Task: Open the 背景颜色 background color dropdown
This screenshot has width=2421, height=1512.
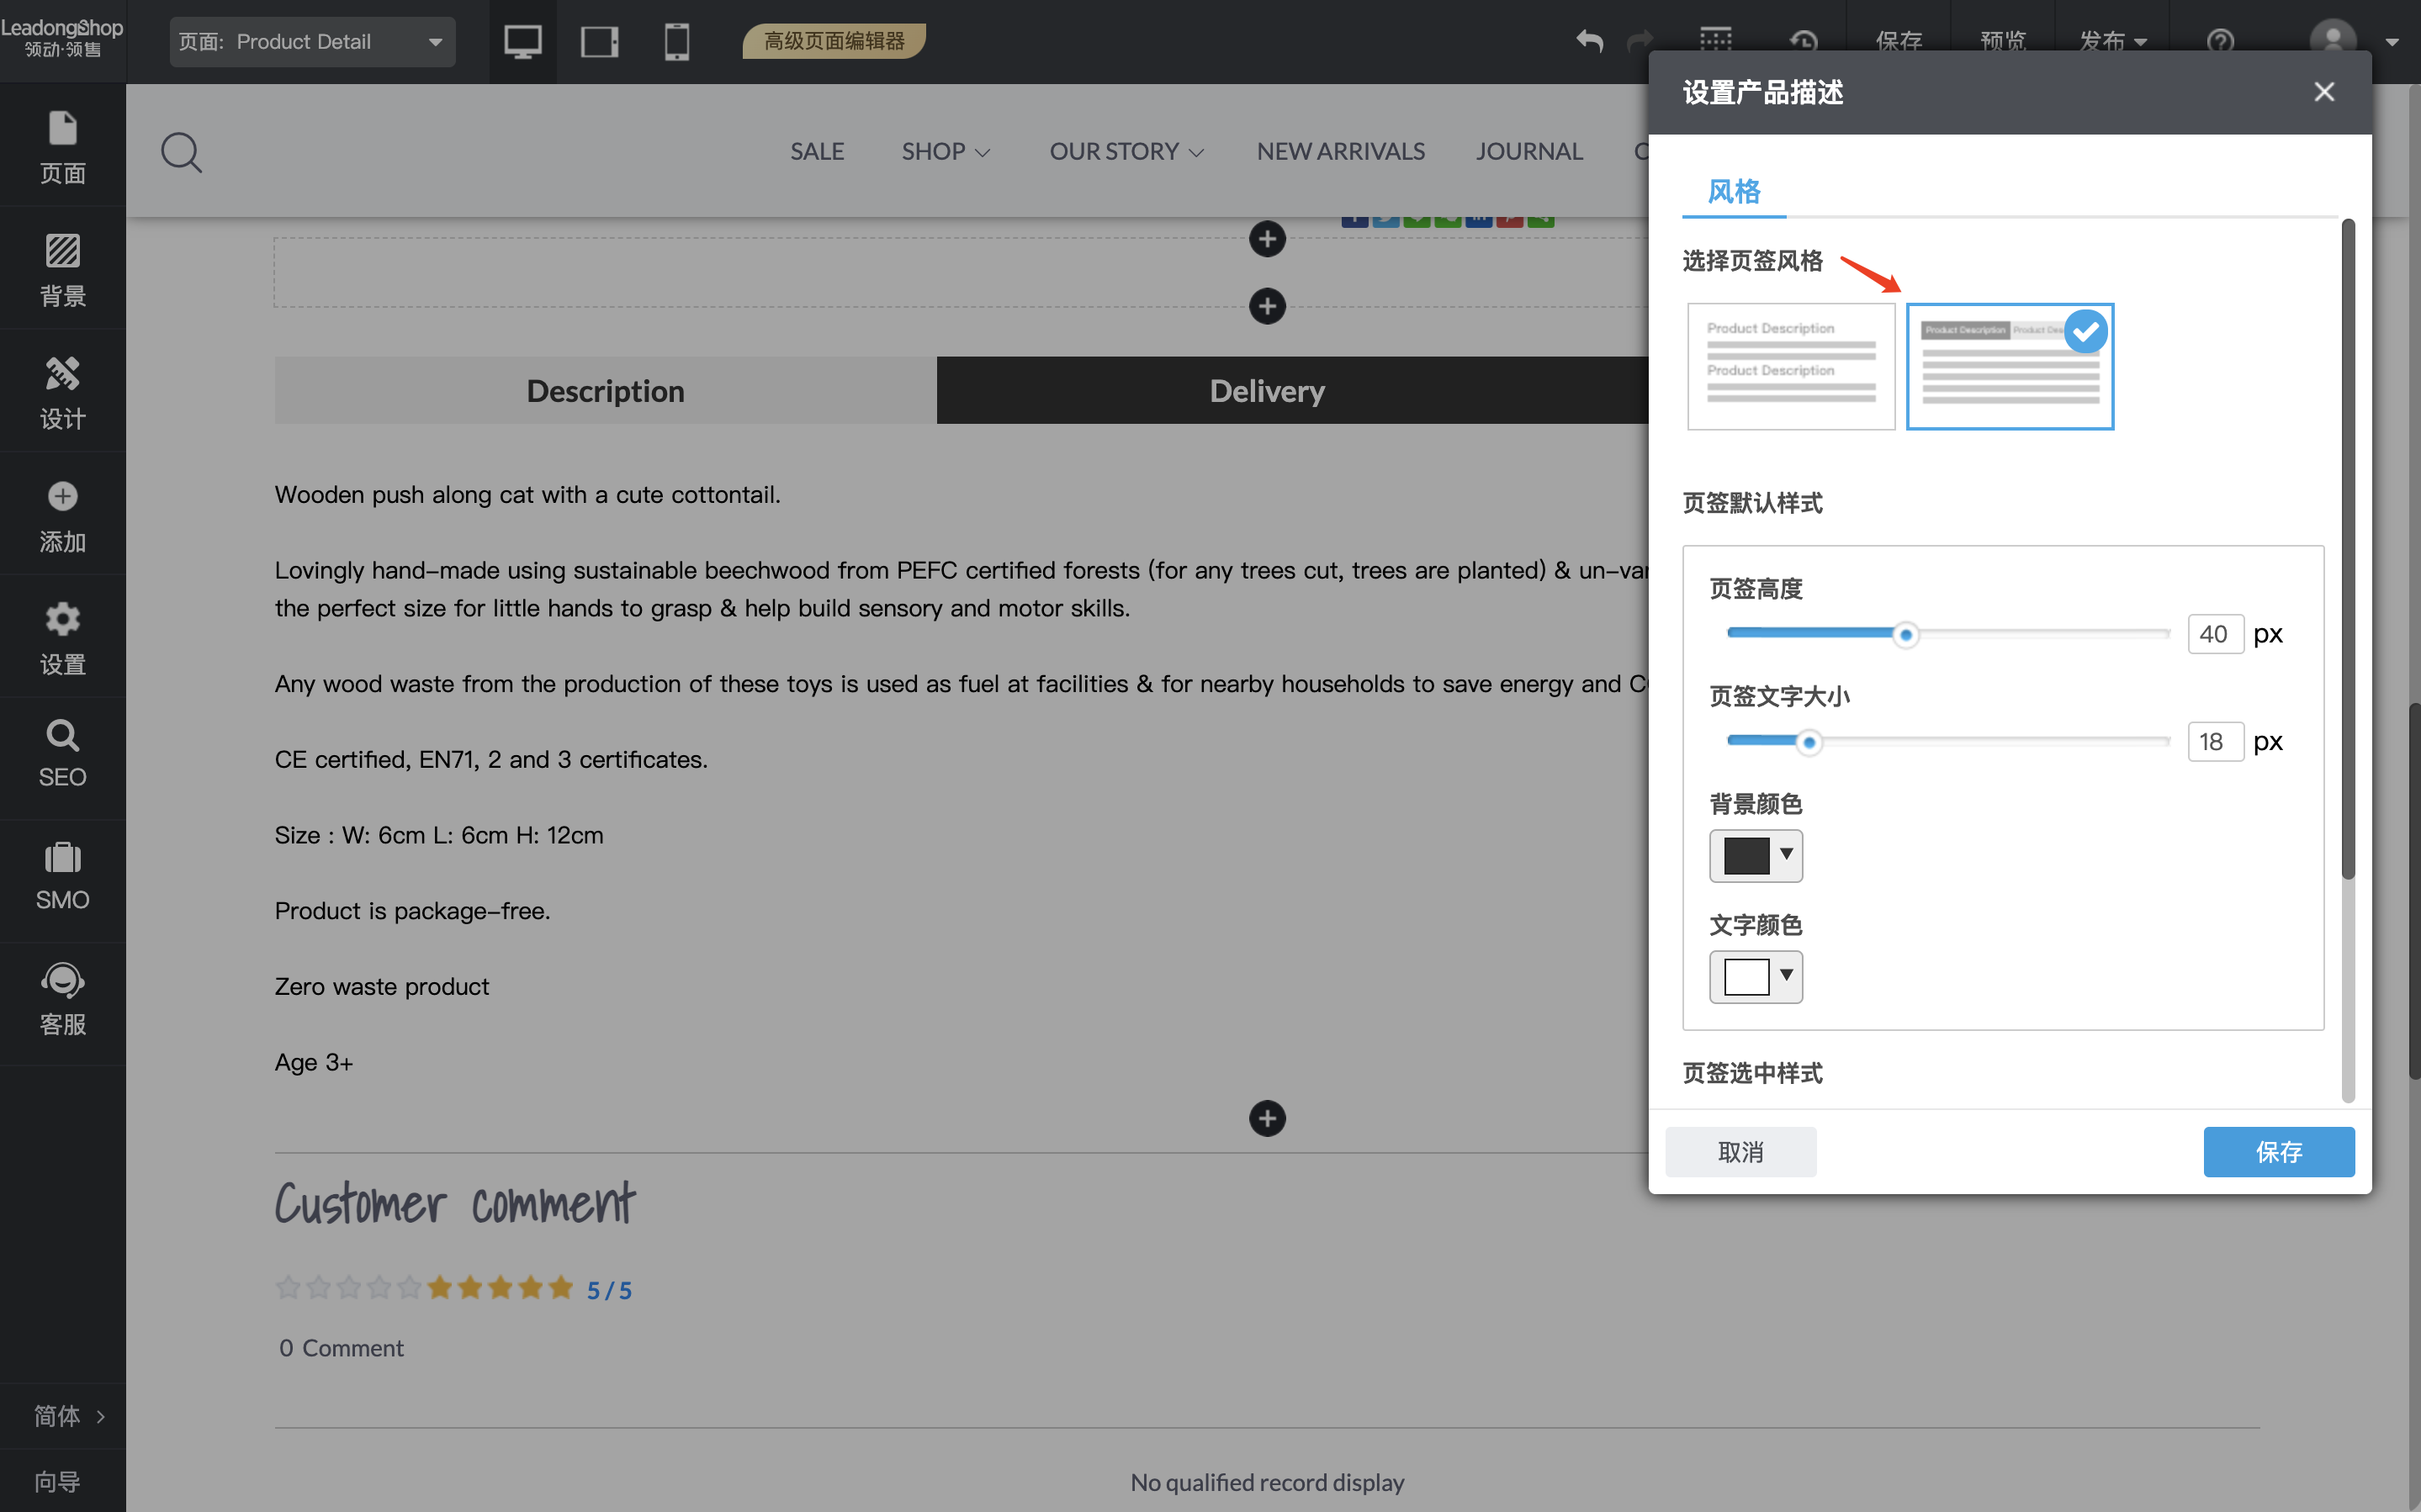Action: [1755, 855]
